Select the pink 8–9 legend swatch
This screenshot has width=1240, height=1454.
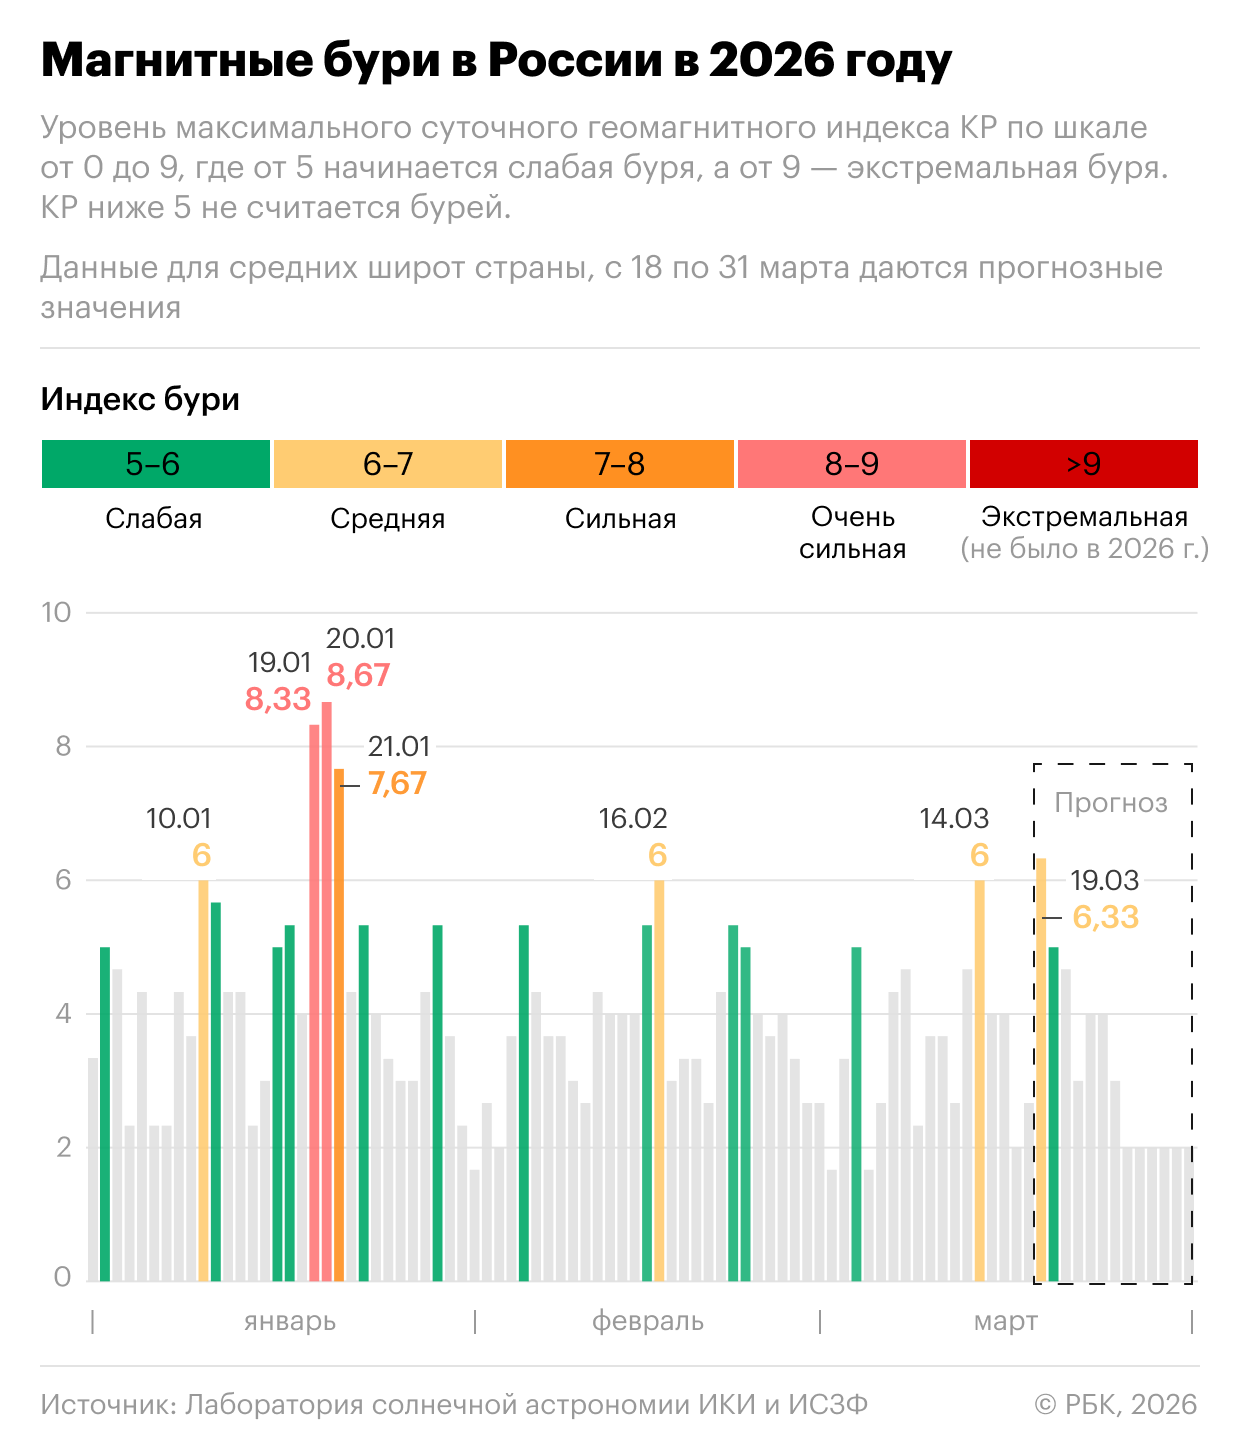point(852,464)
